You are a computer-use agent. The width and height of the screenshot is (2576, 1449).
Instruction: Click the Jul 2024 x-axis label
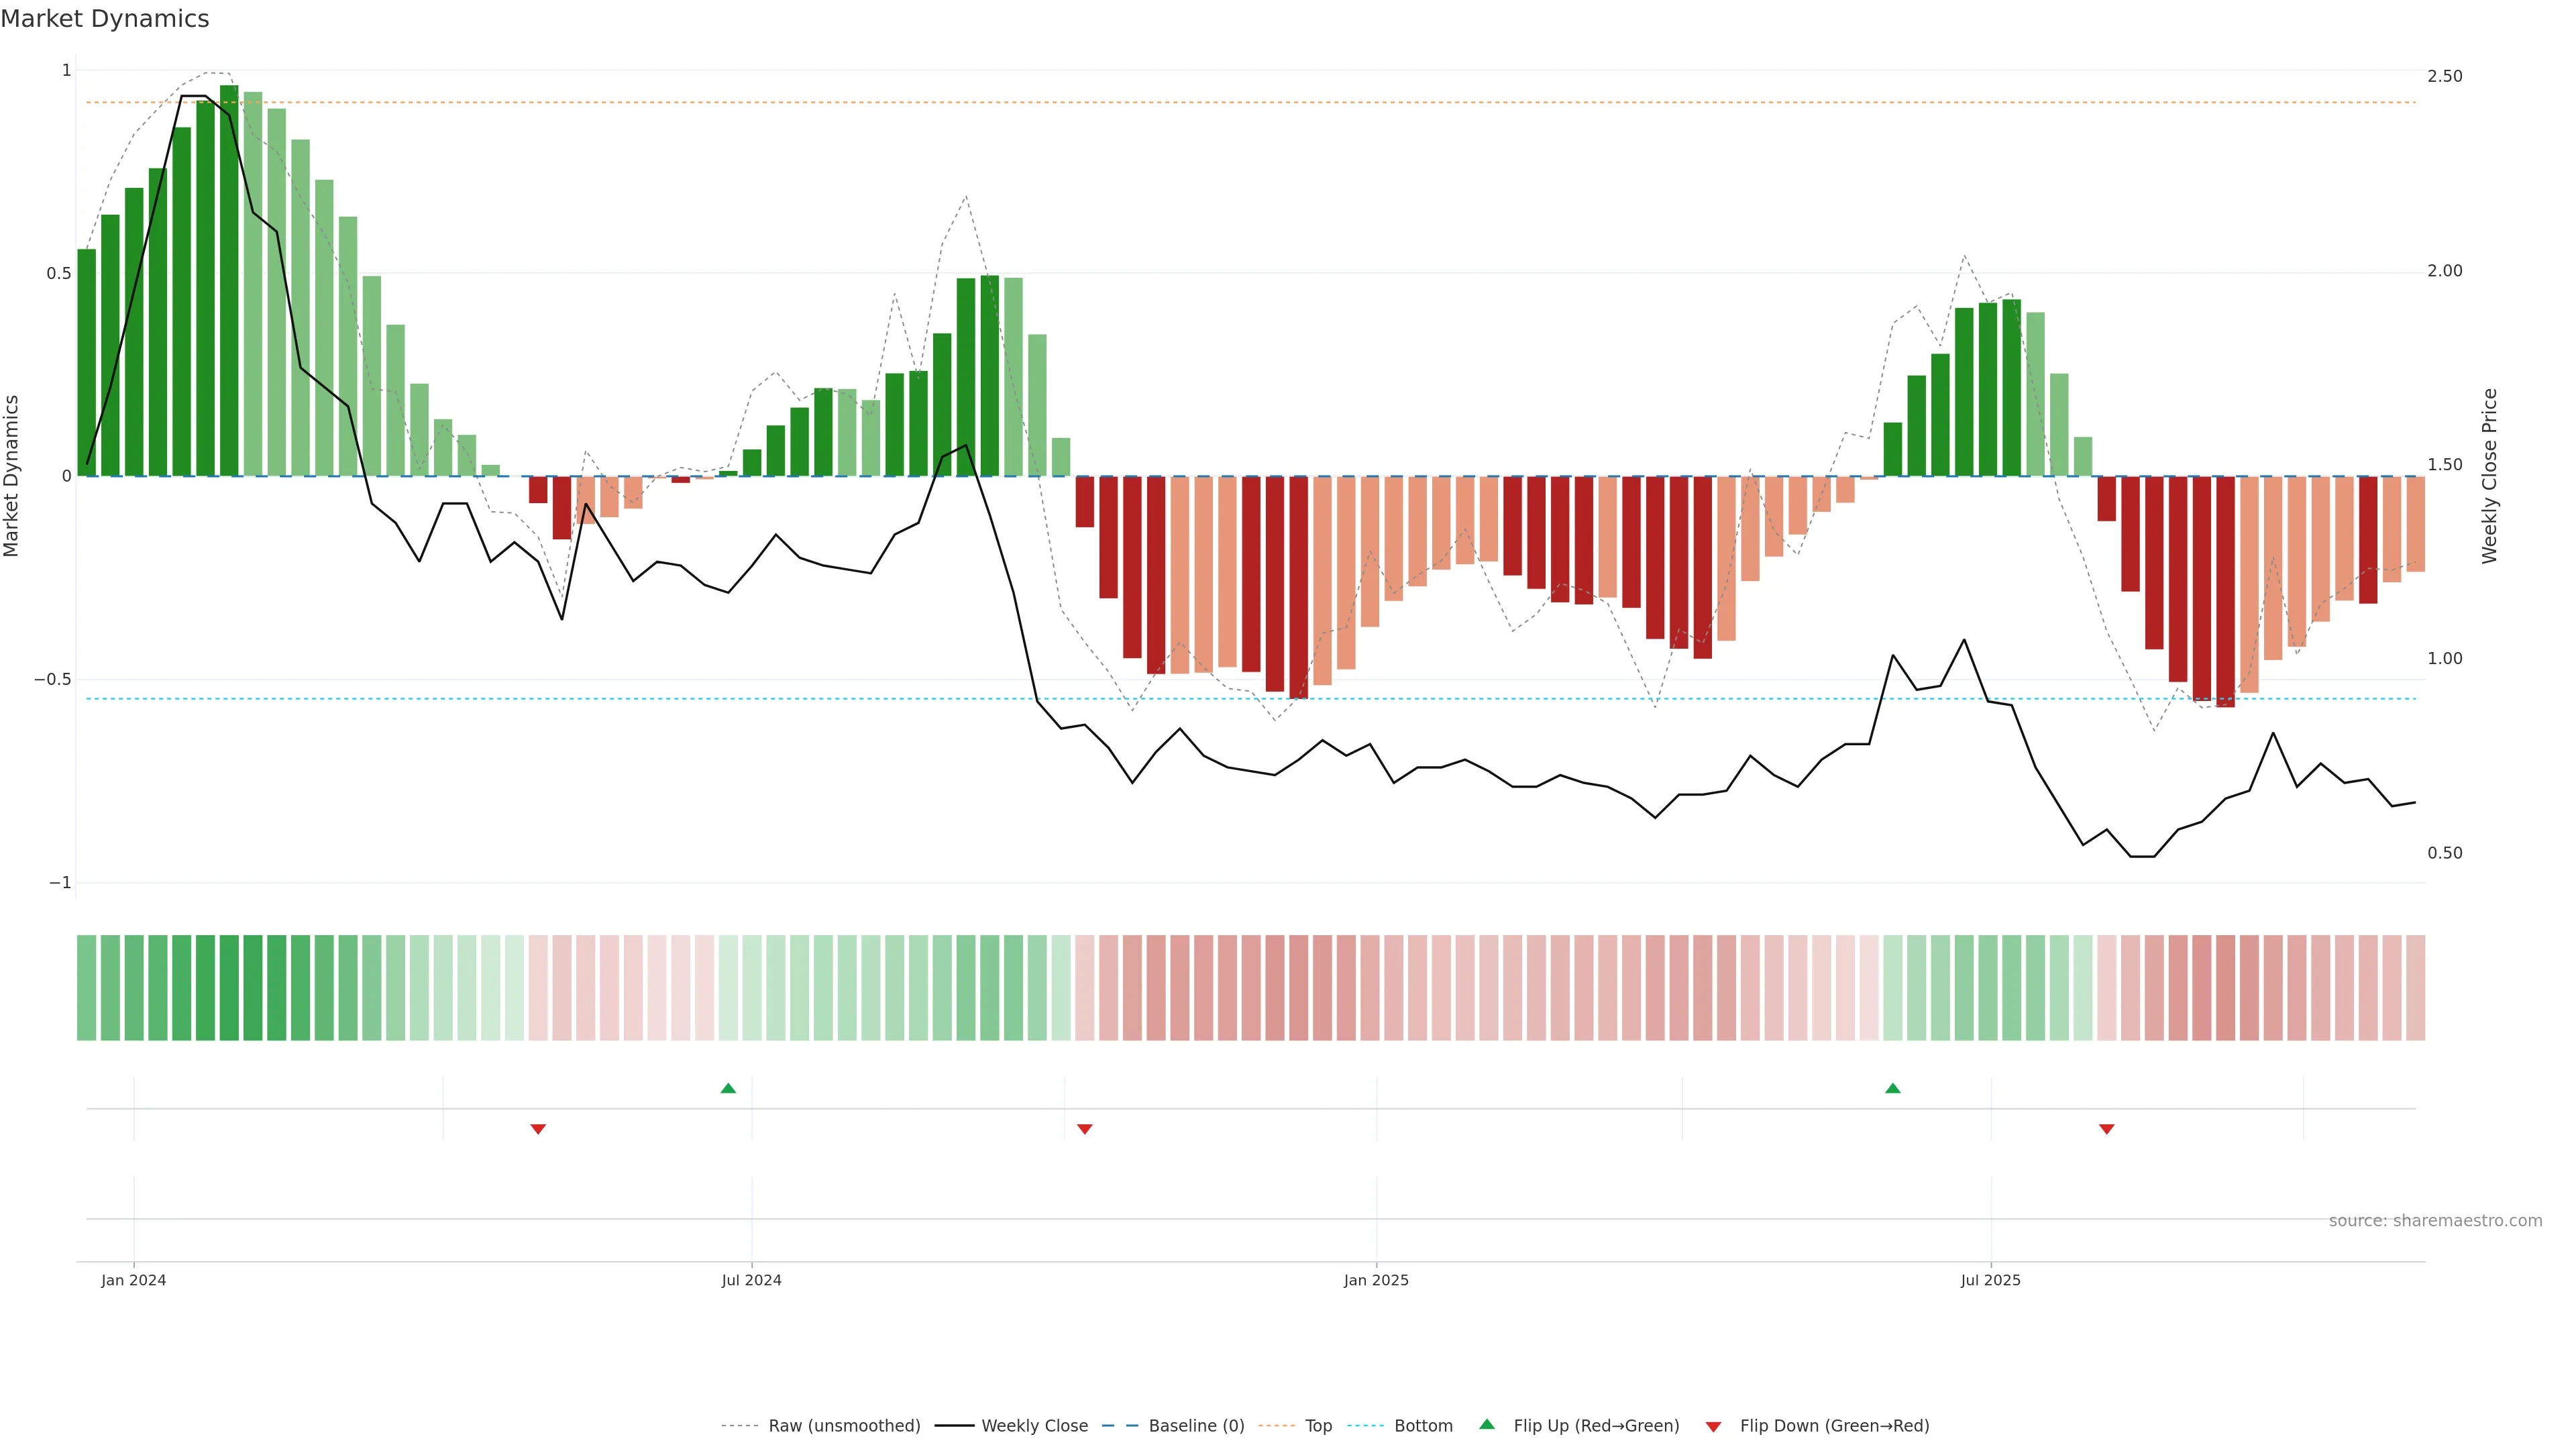tap(751, 1280)
